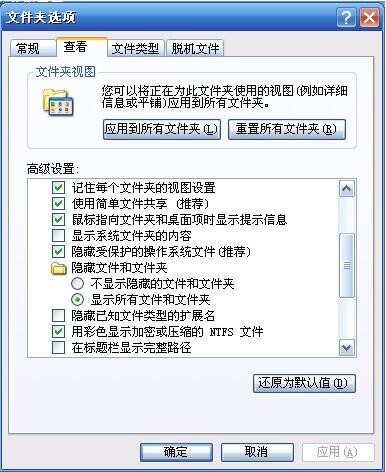The image size is (386, 472).
Task: Toggle 记住每个文件夹的视图设置 checkbox
Action: (58, 188)
